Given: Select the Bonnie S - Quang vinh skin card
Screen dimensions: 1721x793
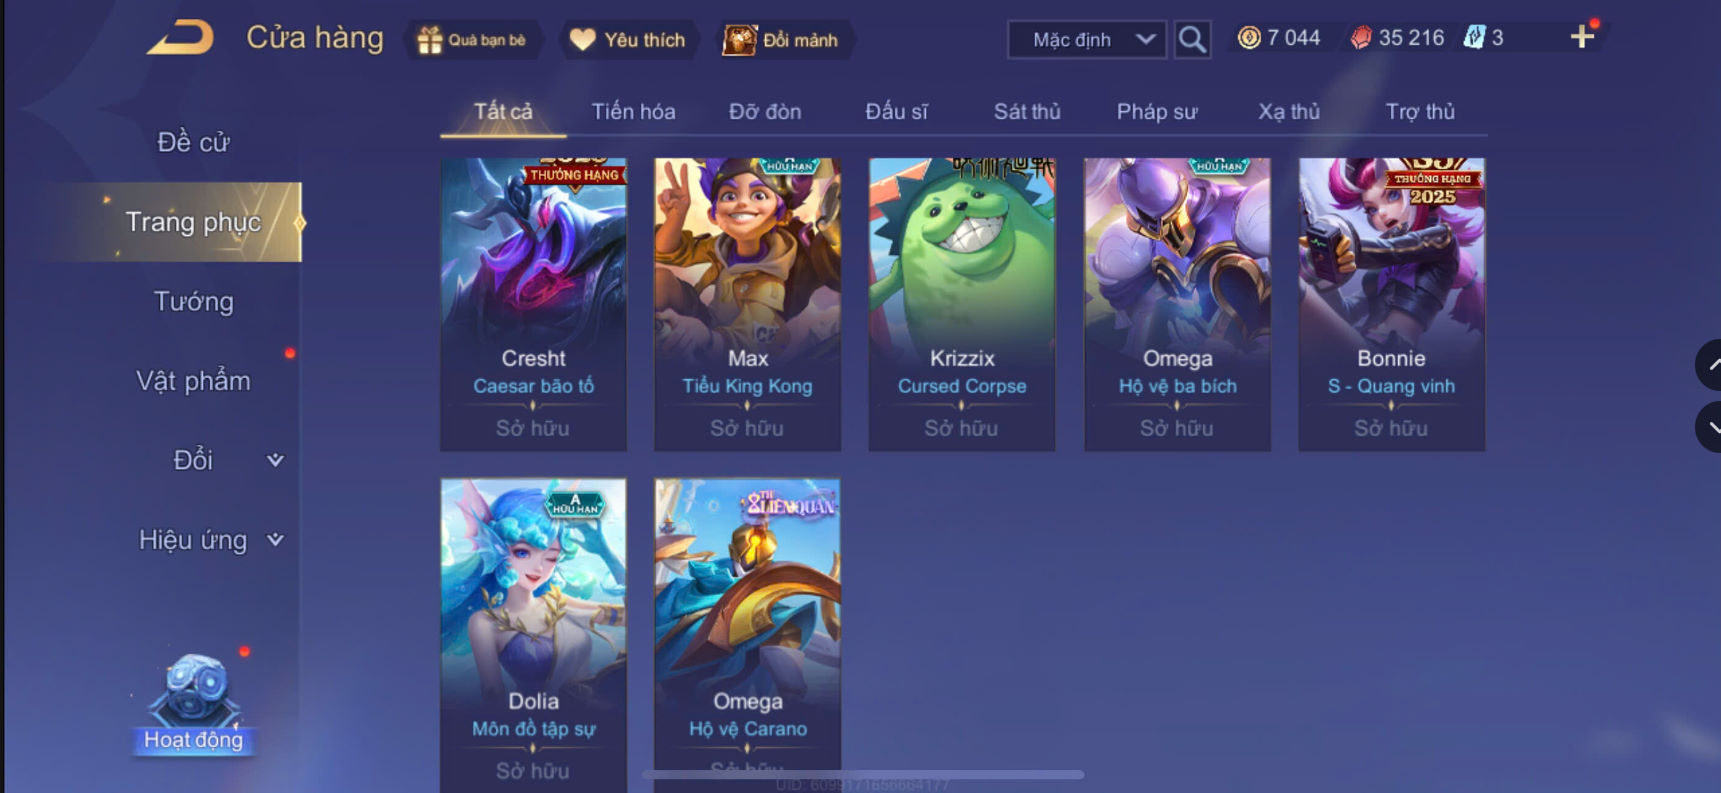Looking at the screenshot, I should [1391, 304].
